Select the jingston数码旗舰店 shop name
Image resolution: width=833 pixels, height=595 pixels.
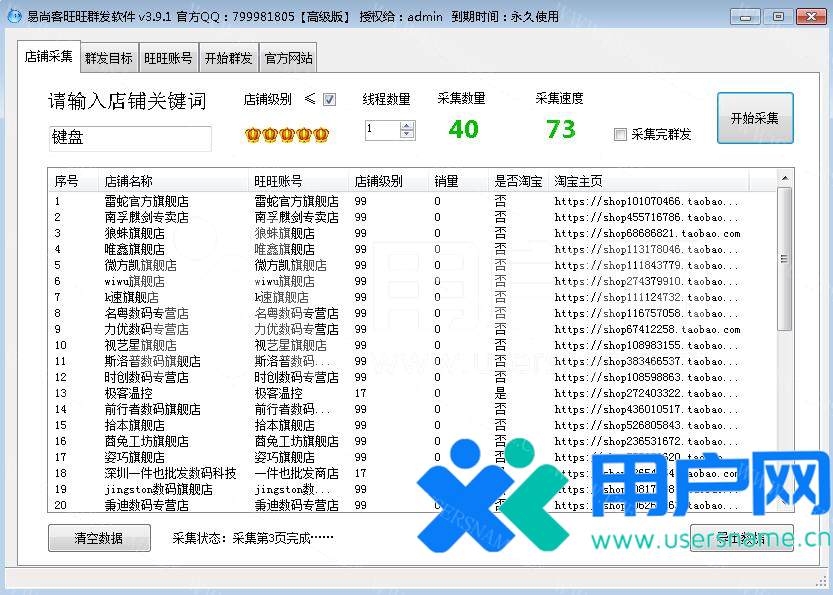pyautogui.click(x=158, y=489)
